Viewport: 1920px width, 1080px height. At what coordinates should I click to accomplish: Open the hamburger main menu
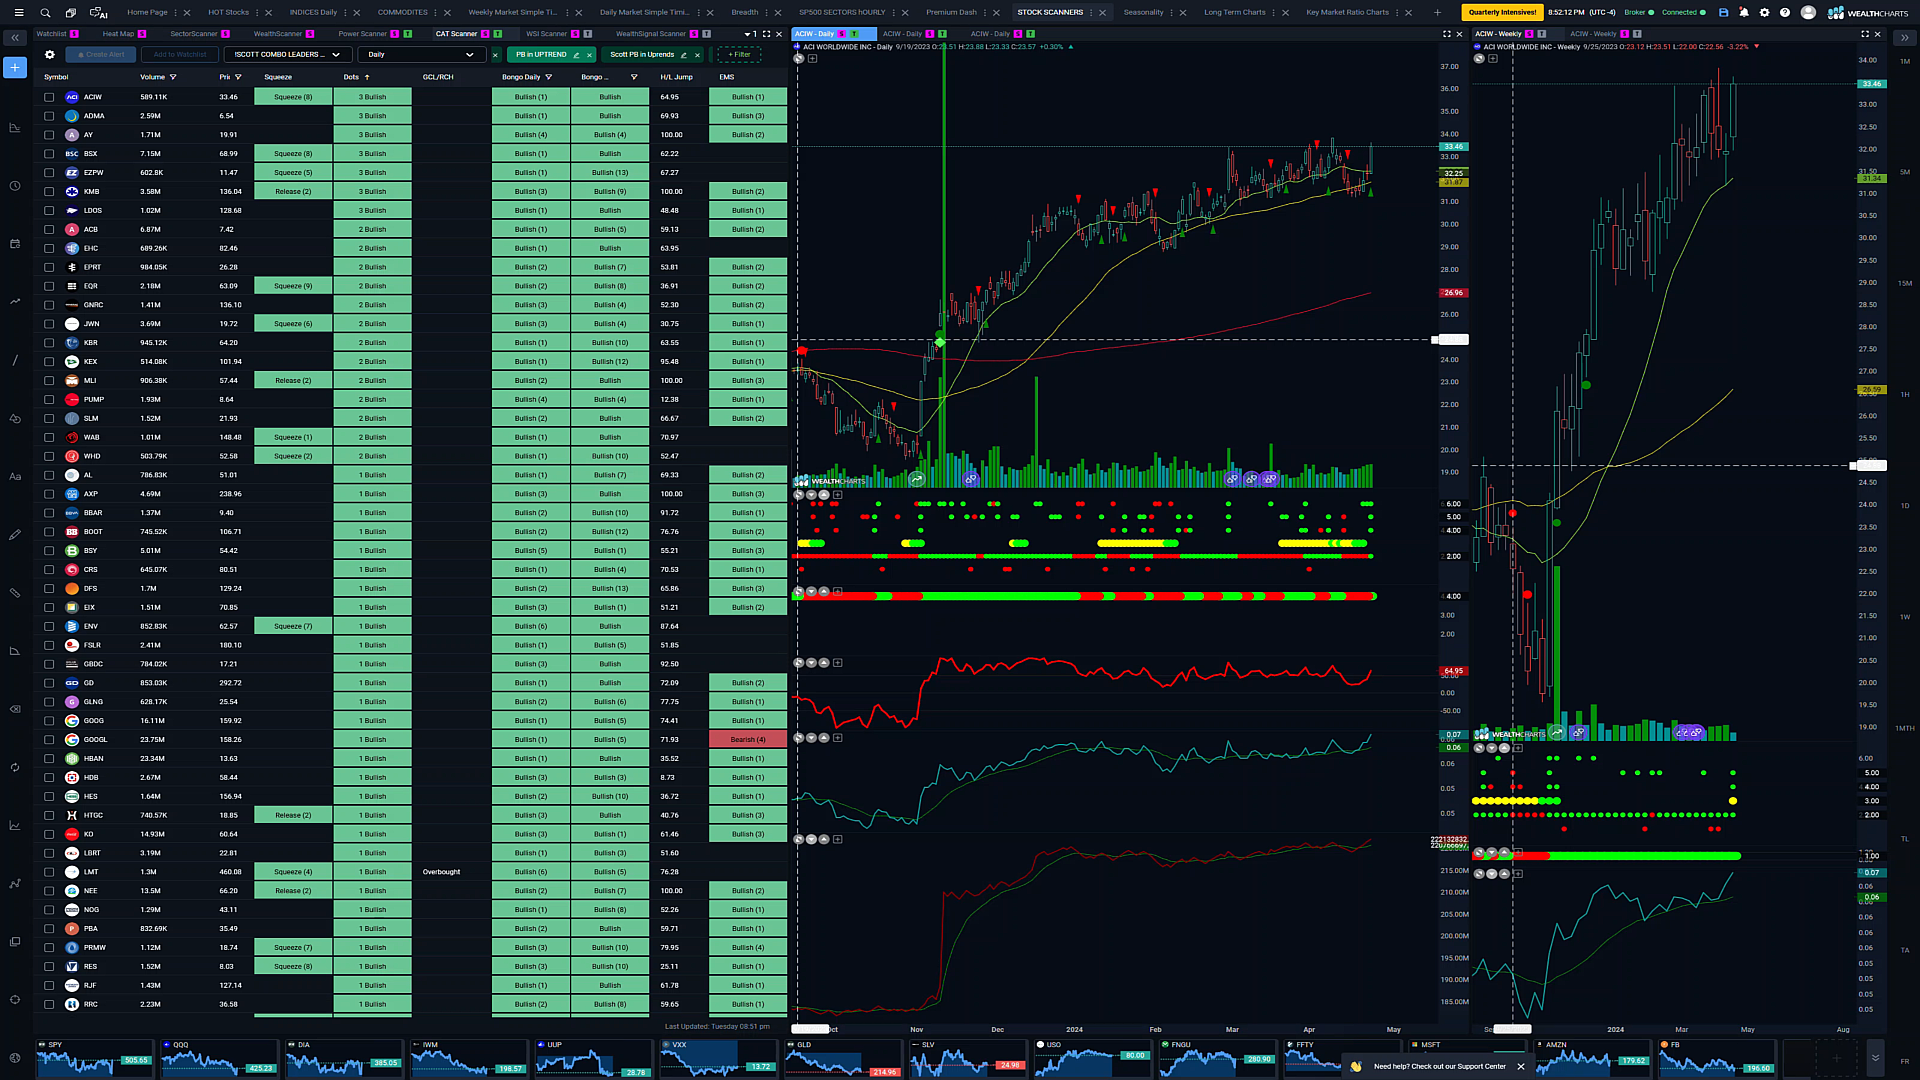point(18,13)
